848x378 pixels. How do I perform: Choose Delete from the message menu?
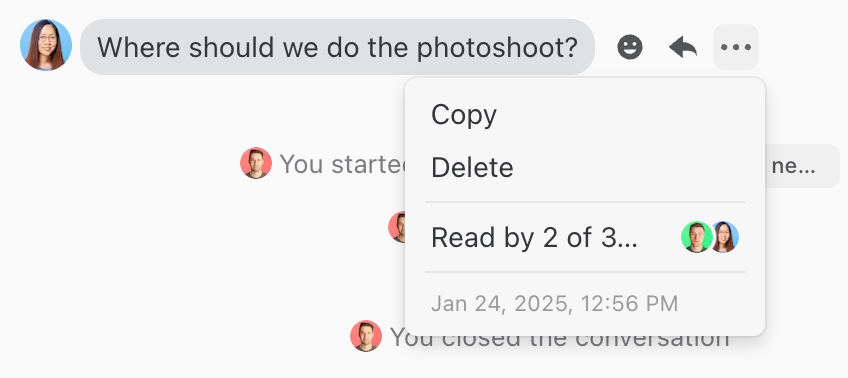(585, 167)
